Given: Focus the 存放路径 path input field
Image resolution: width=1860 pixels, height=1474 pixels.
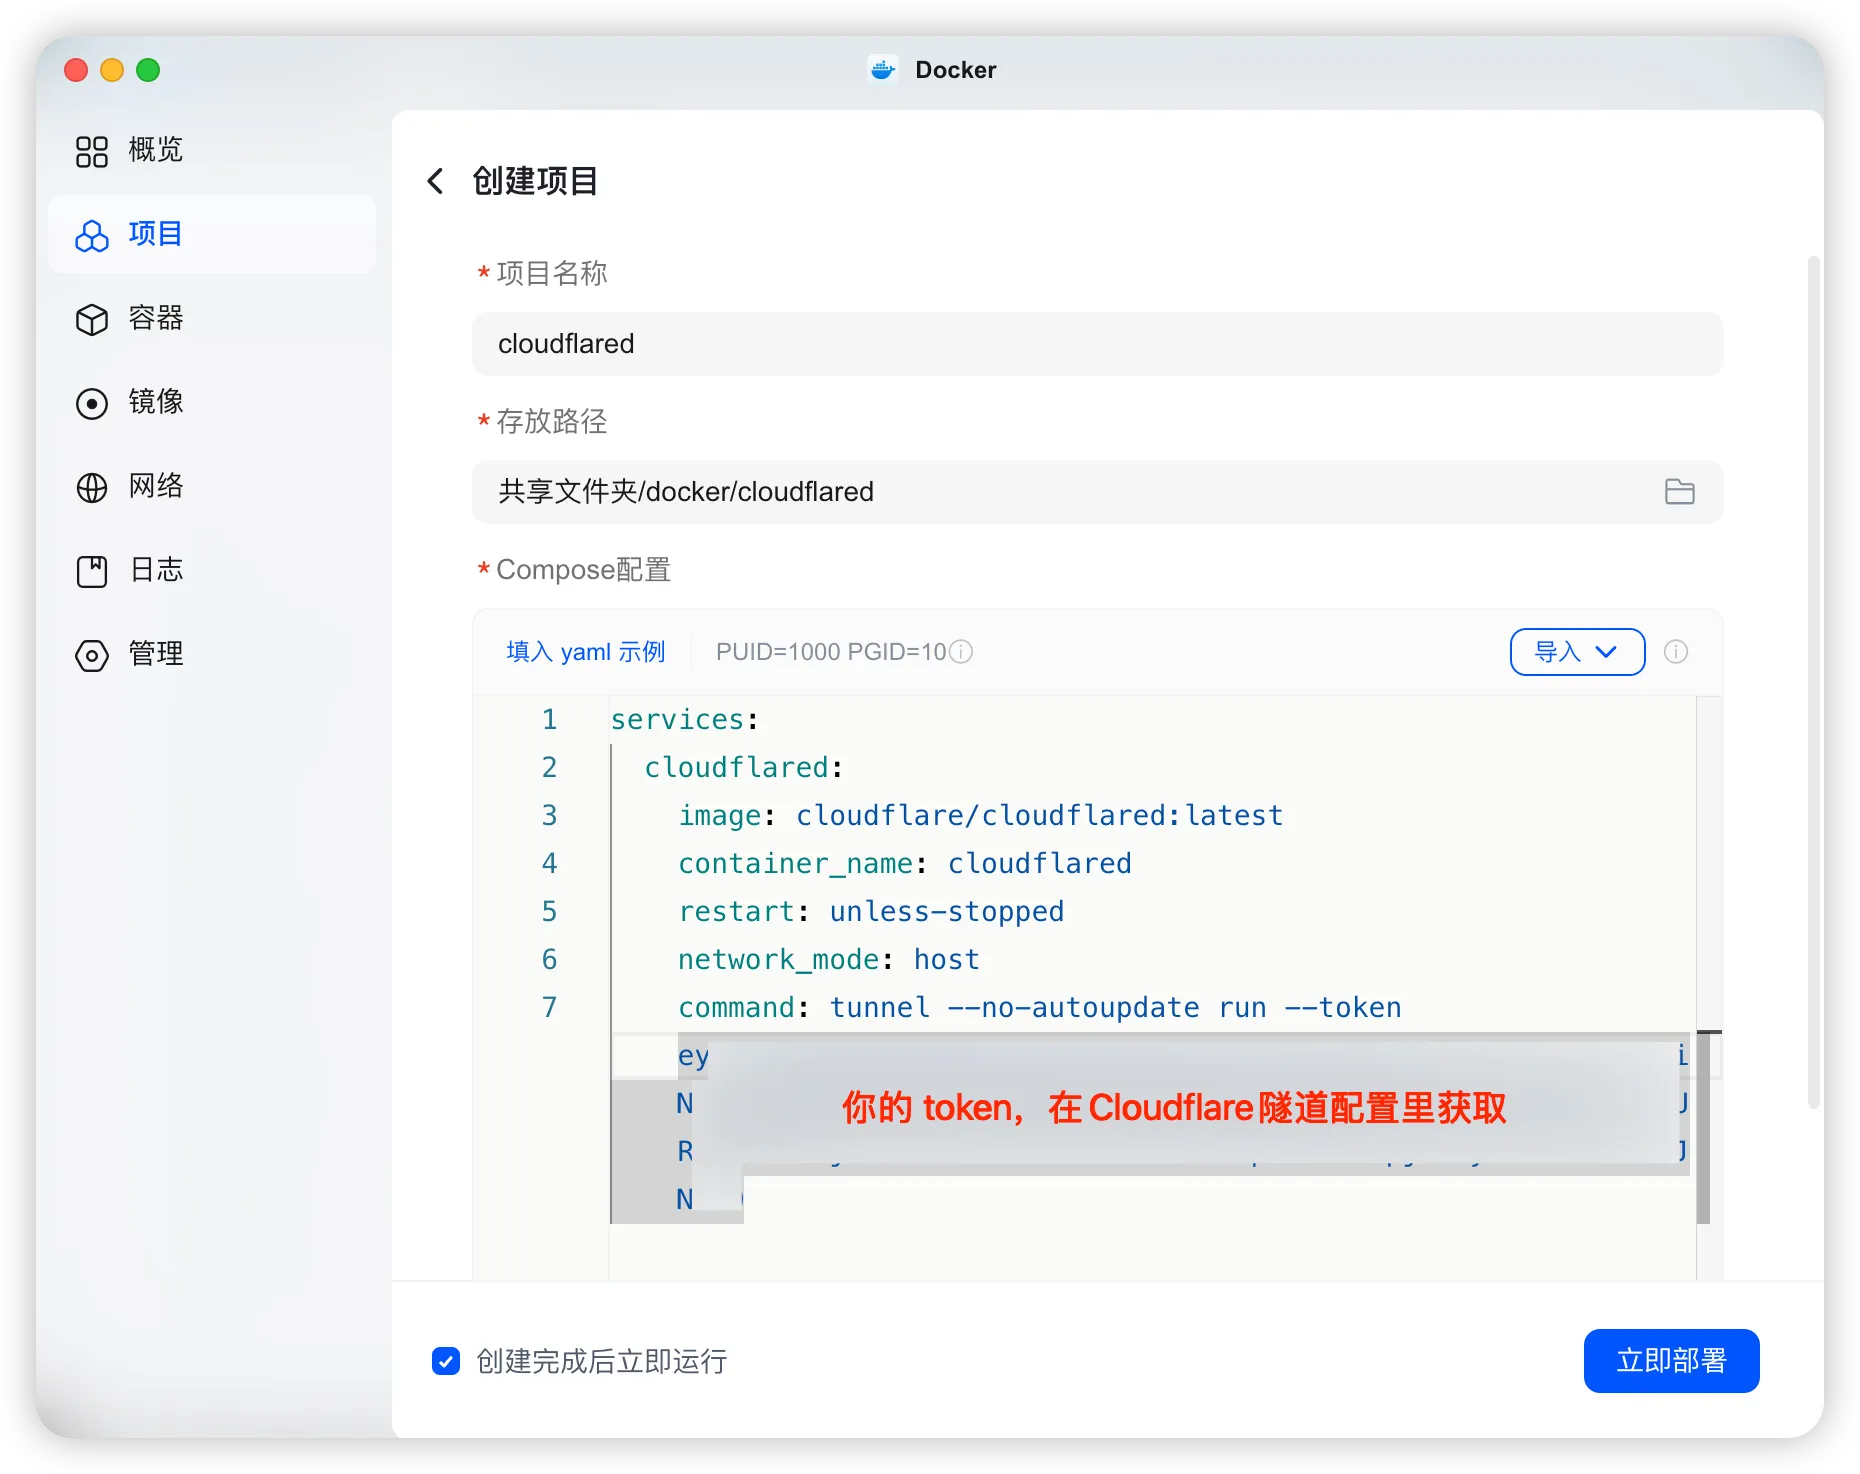Looking at the screenshot, I should point(1097,492).
